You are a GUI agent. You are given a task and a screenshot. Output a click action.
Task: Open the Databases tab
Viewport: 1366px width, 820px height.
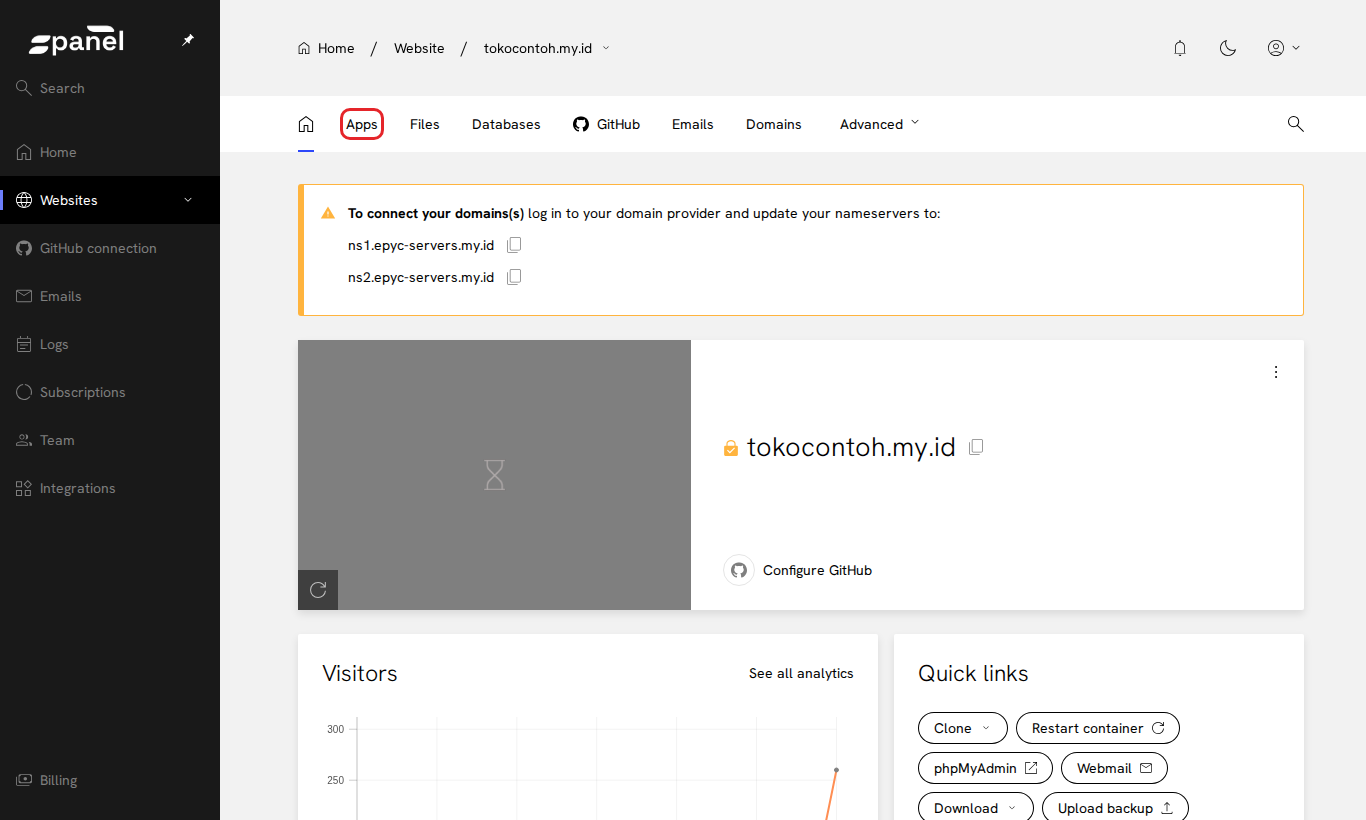pyautogui.click(x=506, y=124)
